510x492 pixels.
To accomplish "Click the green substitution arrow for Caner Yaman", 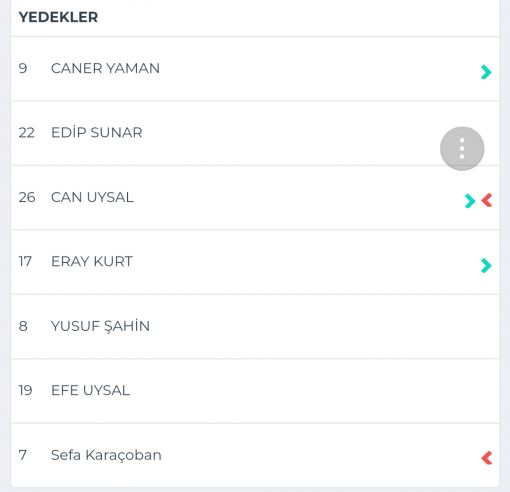I will [486, 72].
